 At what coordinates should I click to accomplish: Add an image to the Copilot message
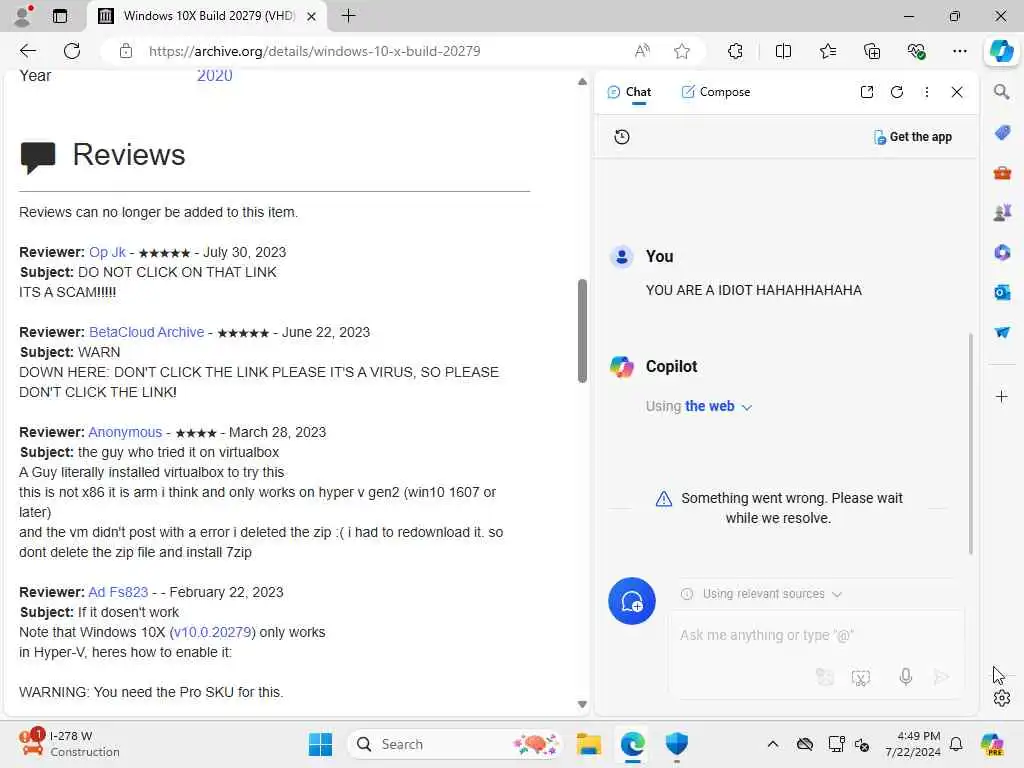click(825, 677)
